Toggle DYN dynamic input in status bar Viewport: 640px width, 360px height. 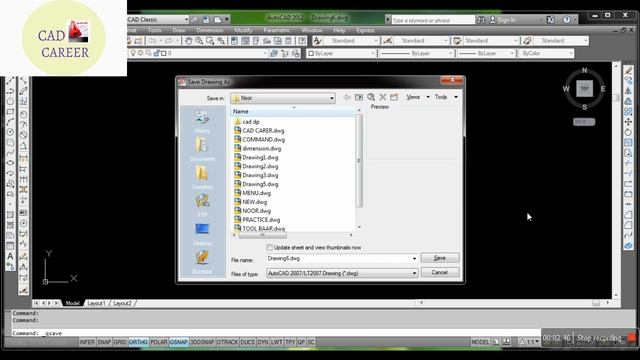[x=263, y=342]
